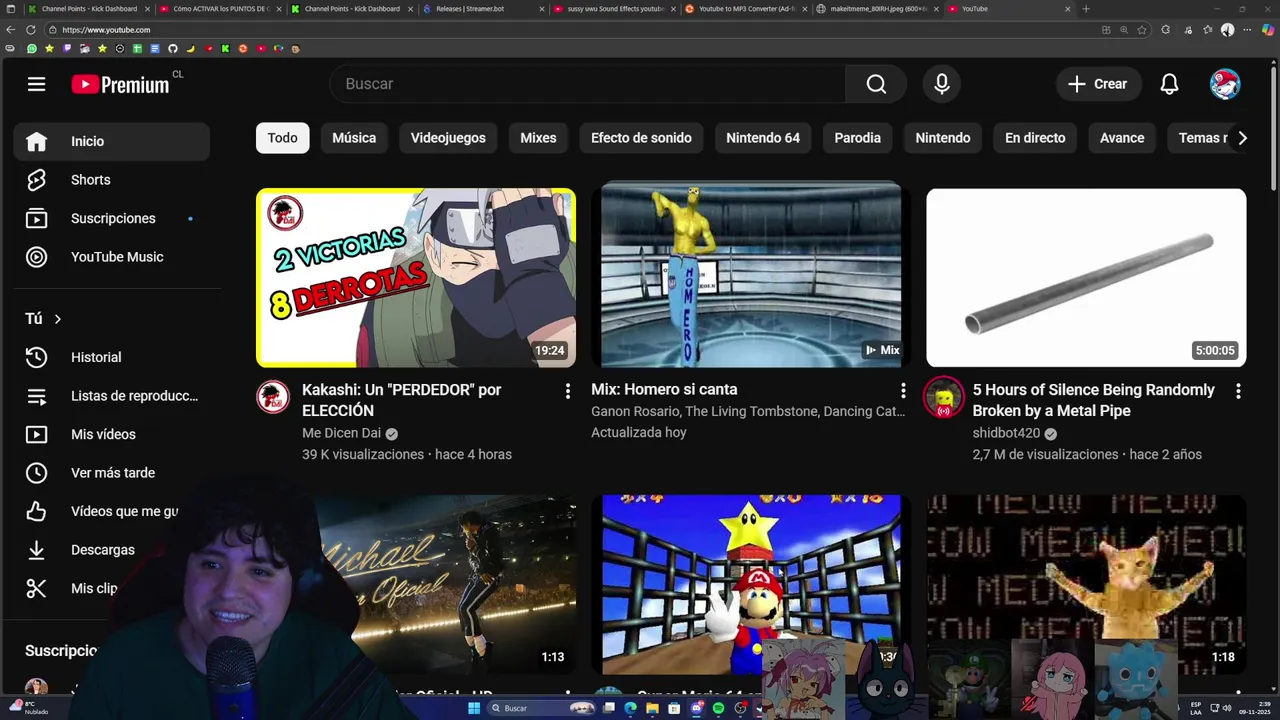Select the Videojuegos filter chip
Viewport: 1280px width, 720px height.
pos(448,138)
